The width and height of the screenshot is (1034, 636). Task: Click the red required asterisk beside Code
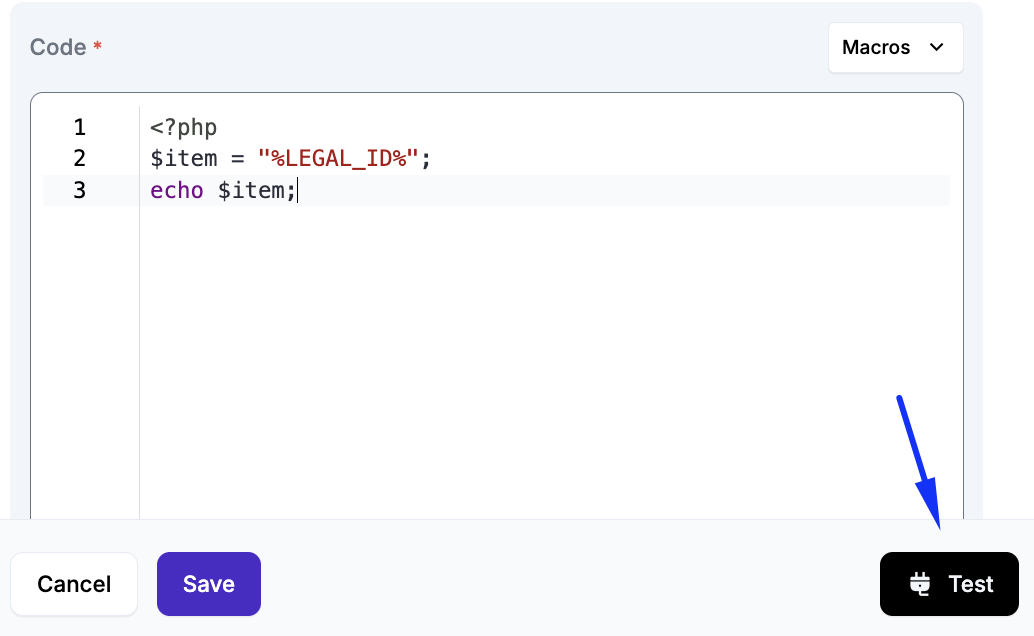tap(98, 46)
